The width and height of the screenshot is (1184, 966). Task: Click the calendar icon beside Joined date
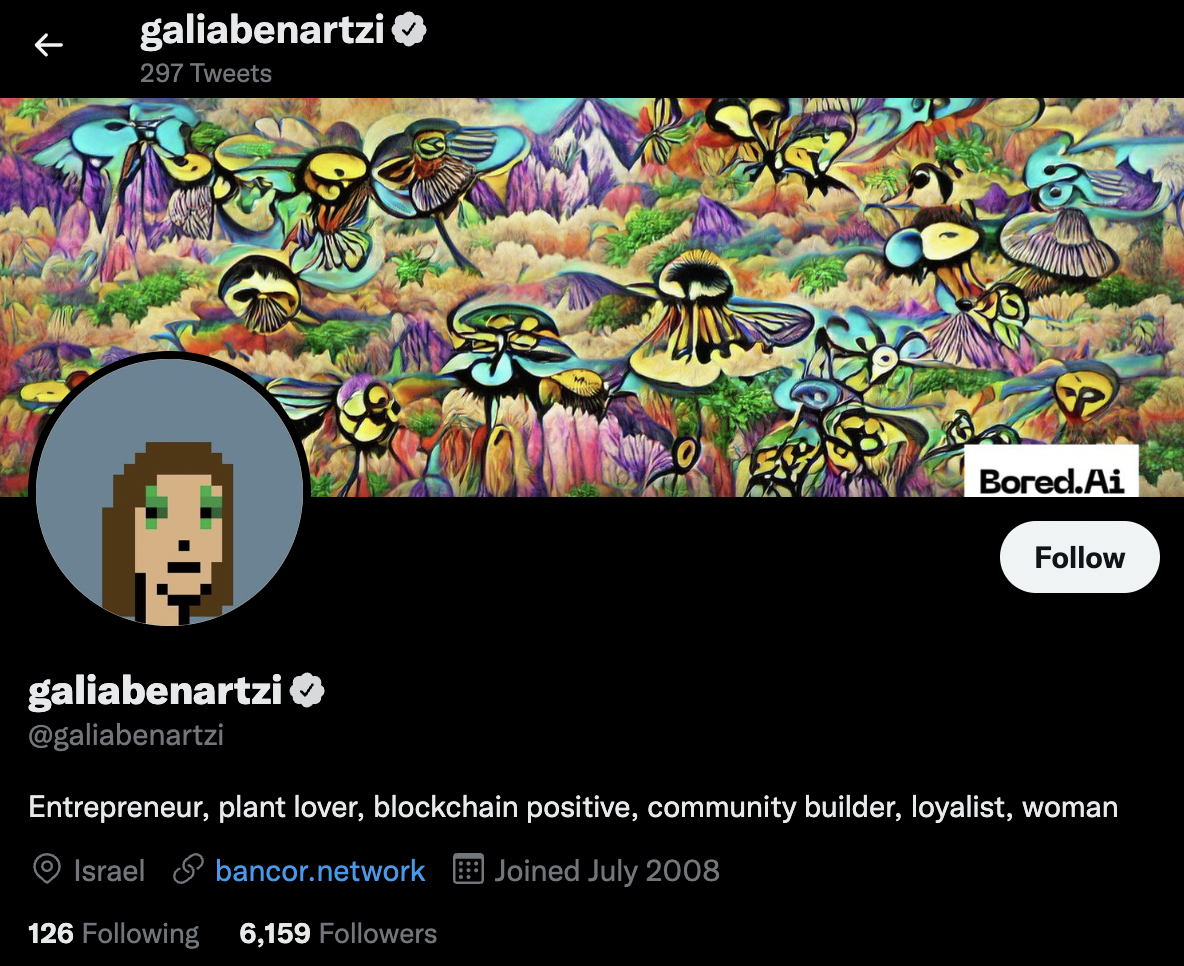467,869
